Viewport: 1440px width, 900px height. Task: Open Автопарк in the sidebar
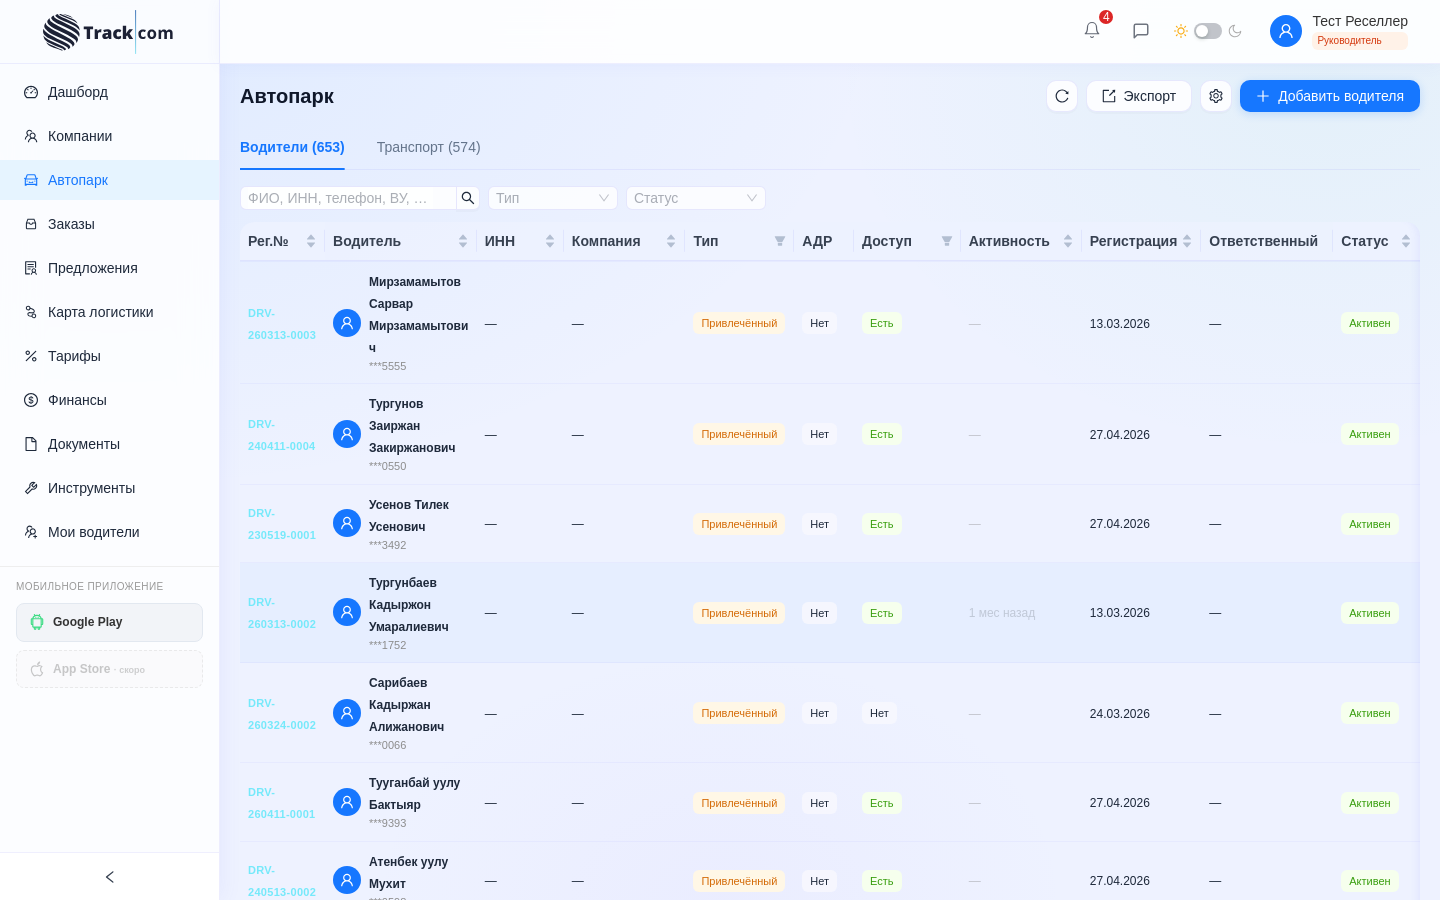[109, 180]
